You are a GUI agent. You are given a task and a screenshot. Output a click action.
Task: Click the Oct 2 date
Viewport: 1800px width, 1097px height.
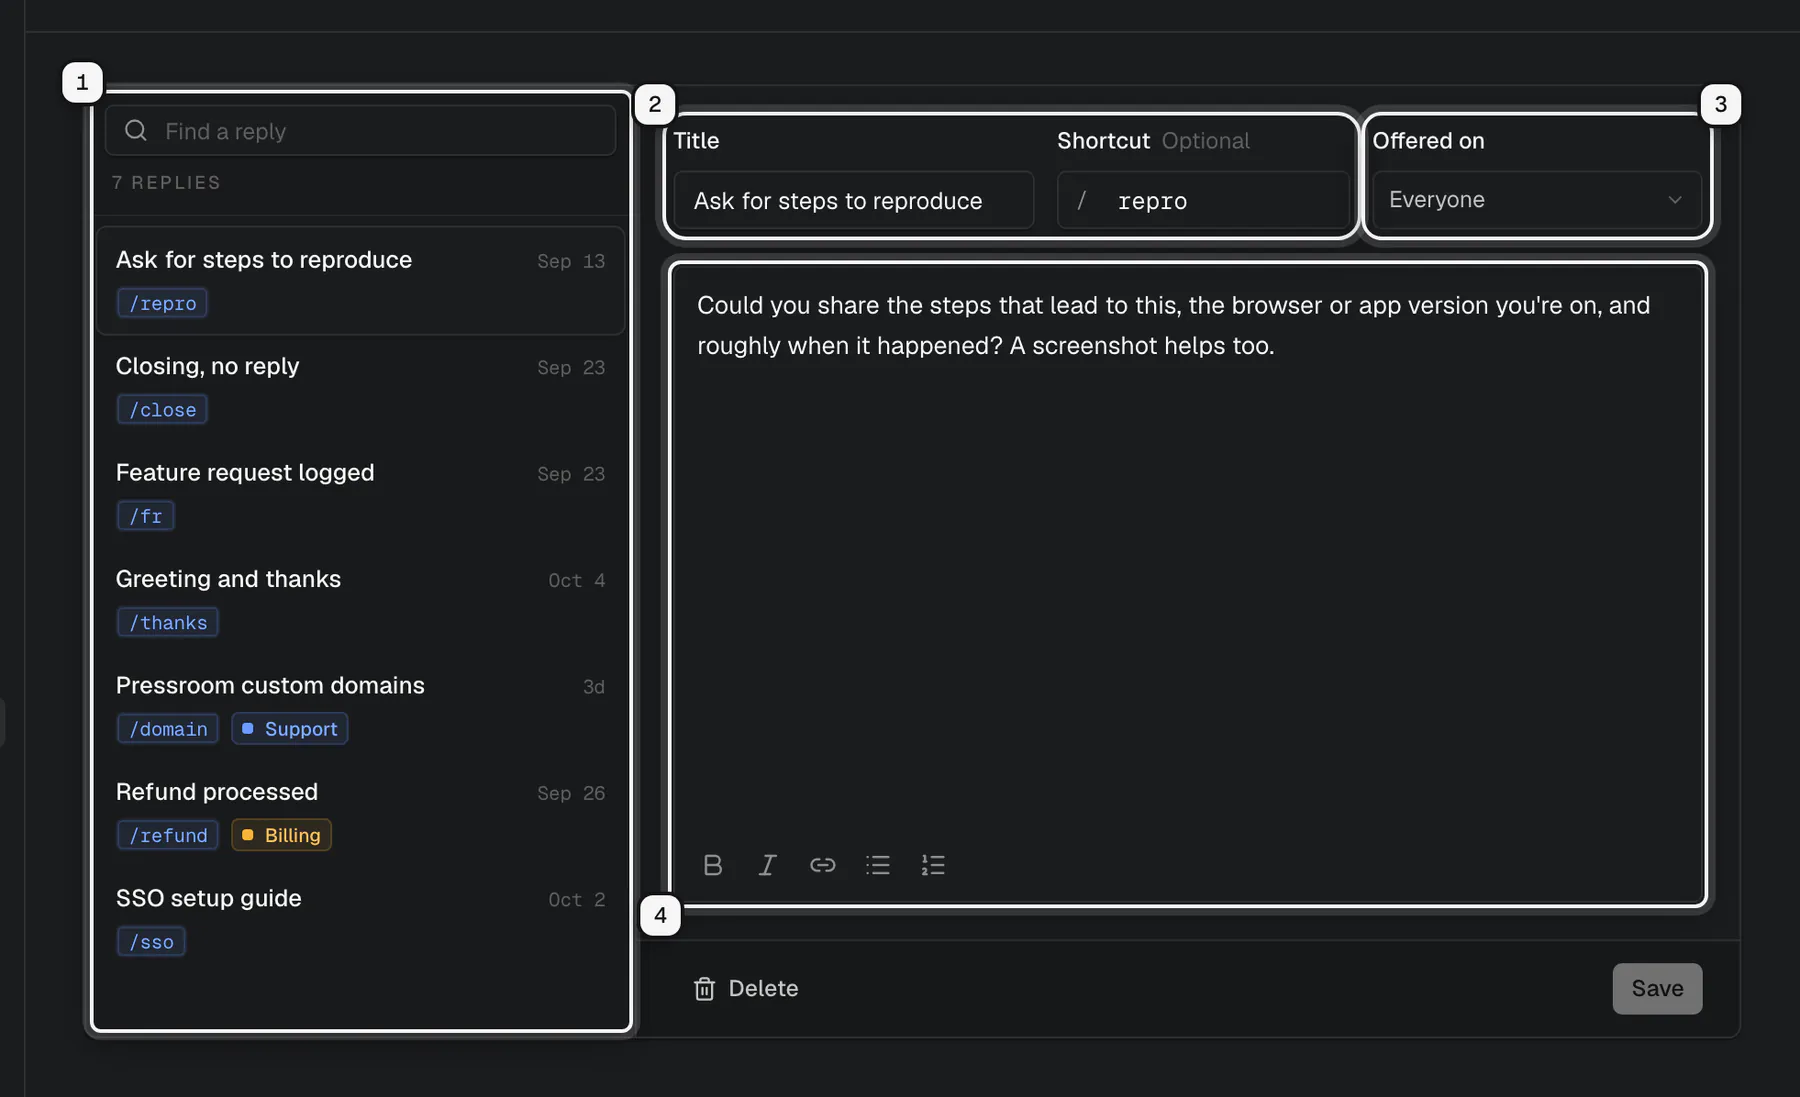[577, 900]
